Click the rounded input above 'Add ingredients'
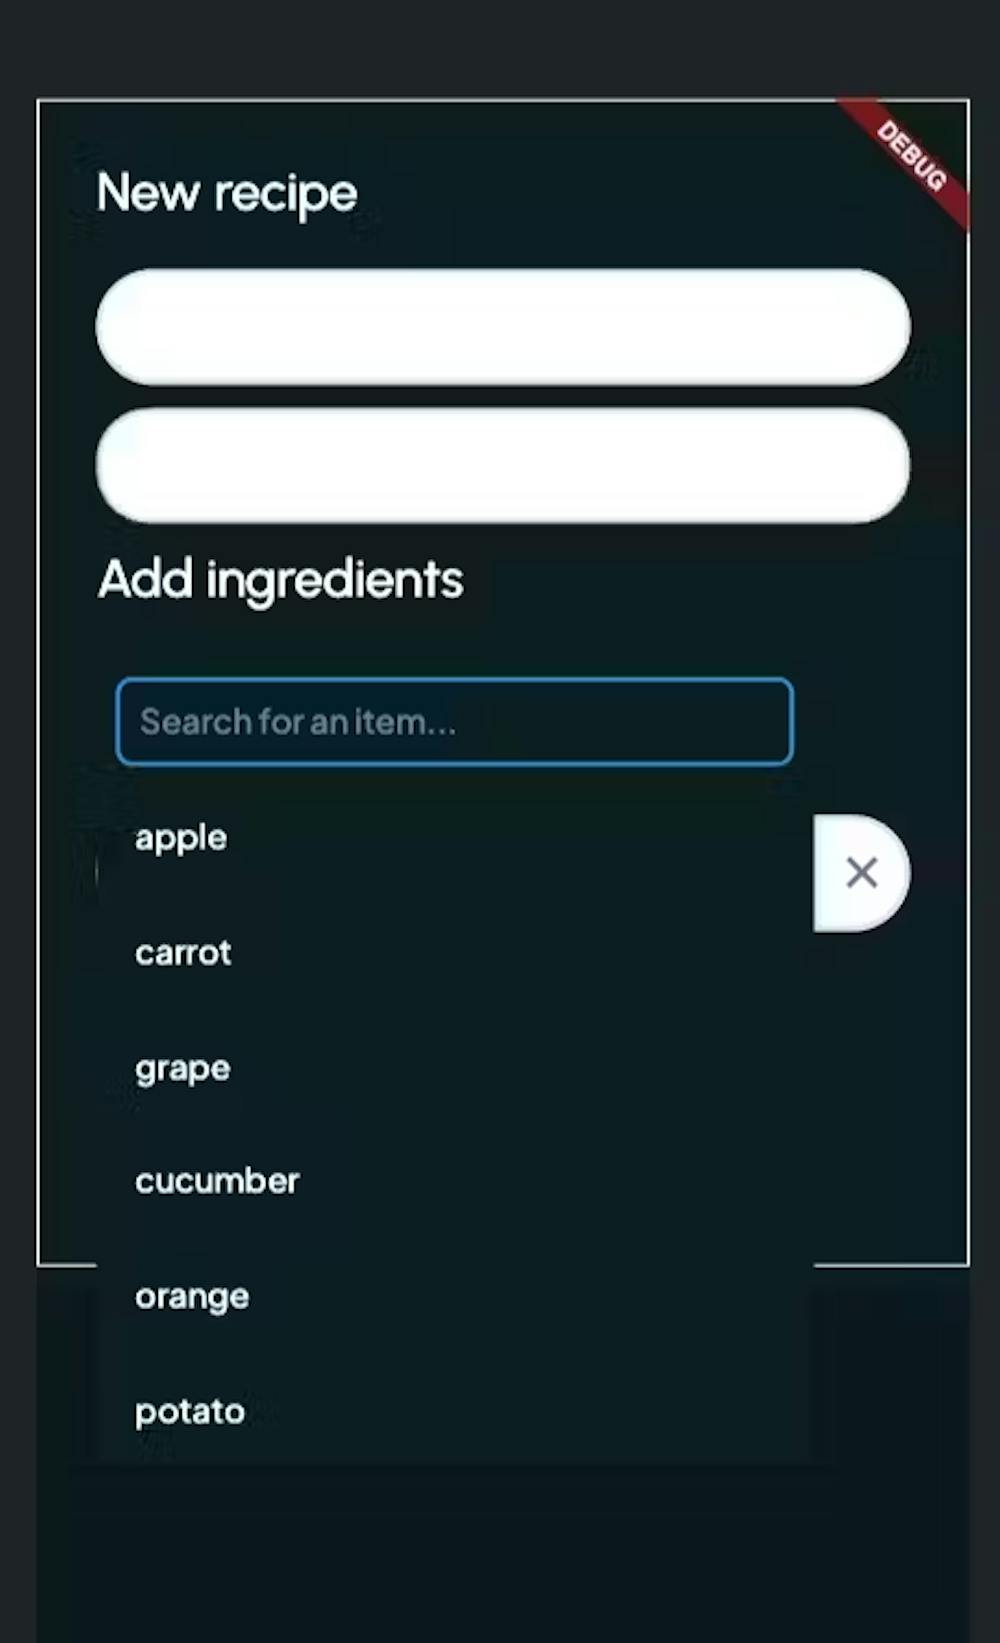Viewport: 1000px width, 1643px height. pos(503,465)
